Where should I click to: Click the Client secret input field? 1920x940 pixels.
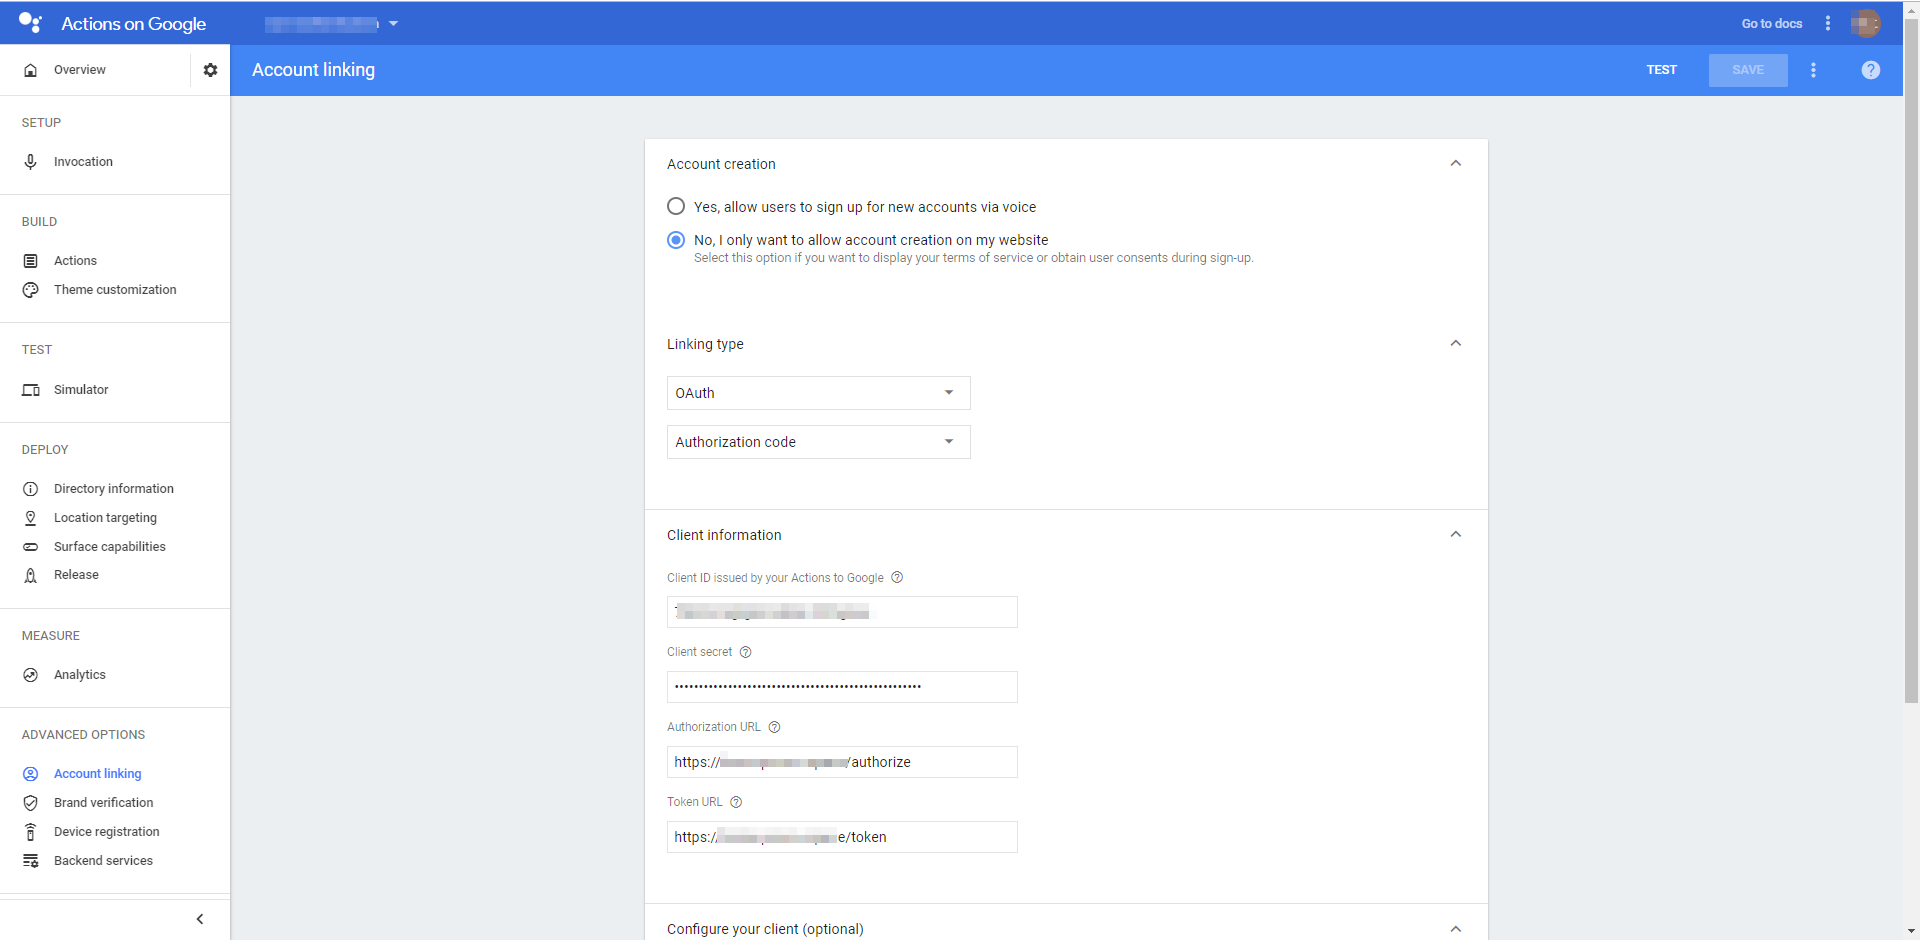pos(842,687)
